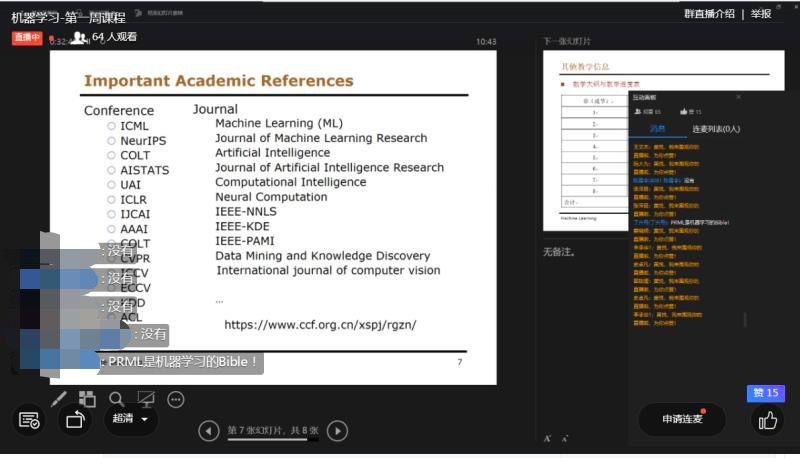Click the thumbs-up like button
The width and height of the screenshot is (800, 458).
[767, 420]
